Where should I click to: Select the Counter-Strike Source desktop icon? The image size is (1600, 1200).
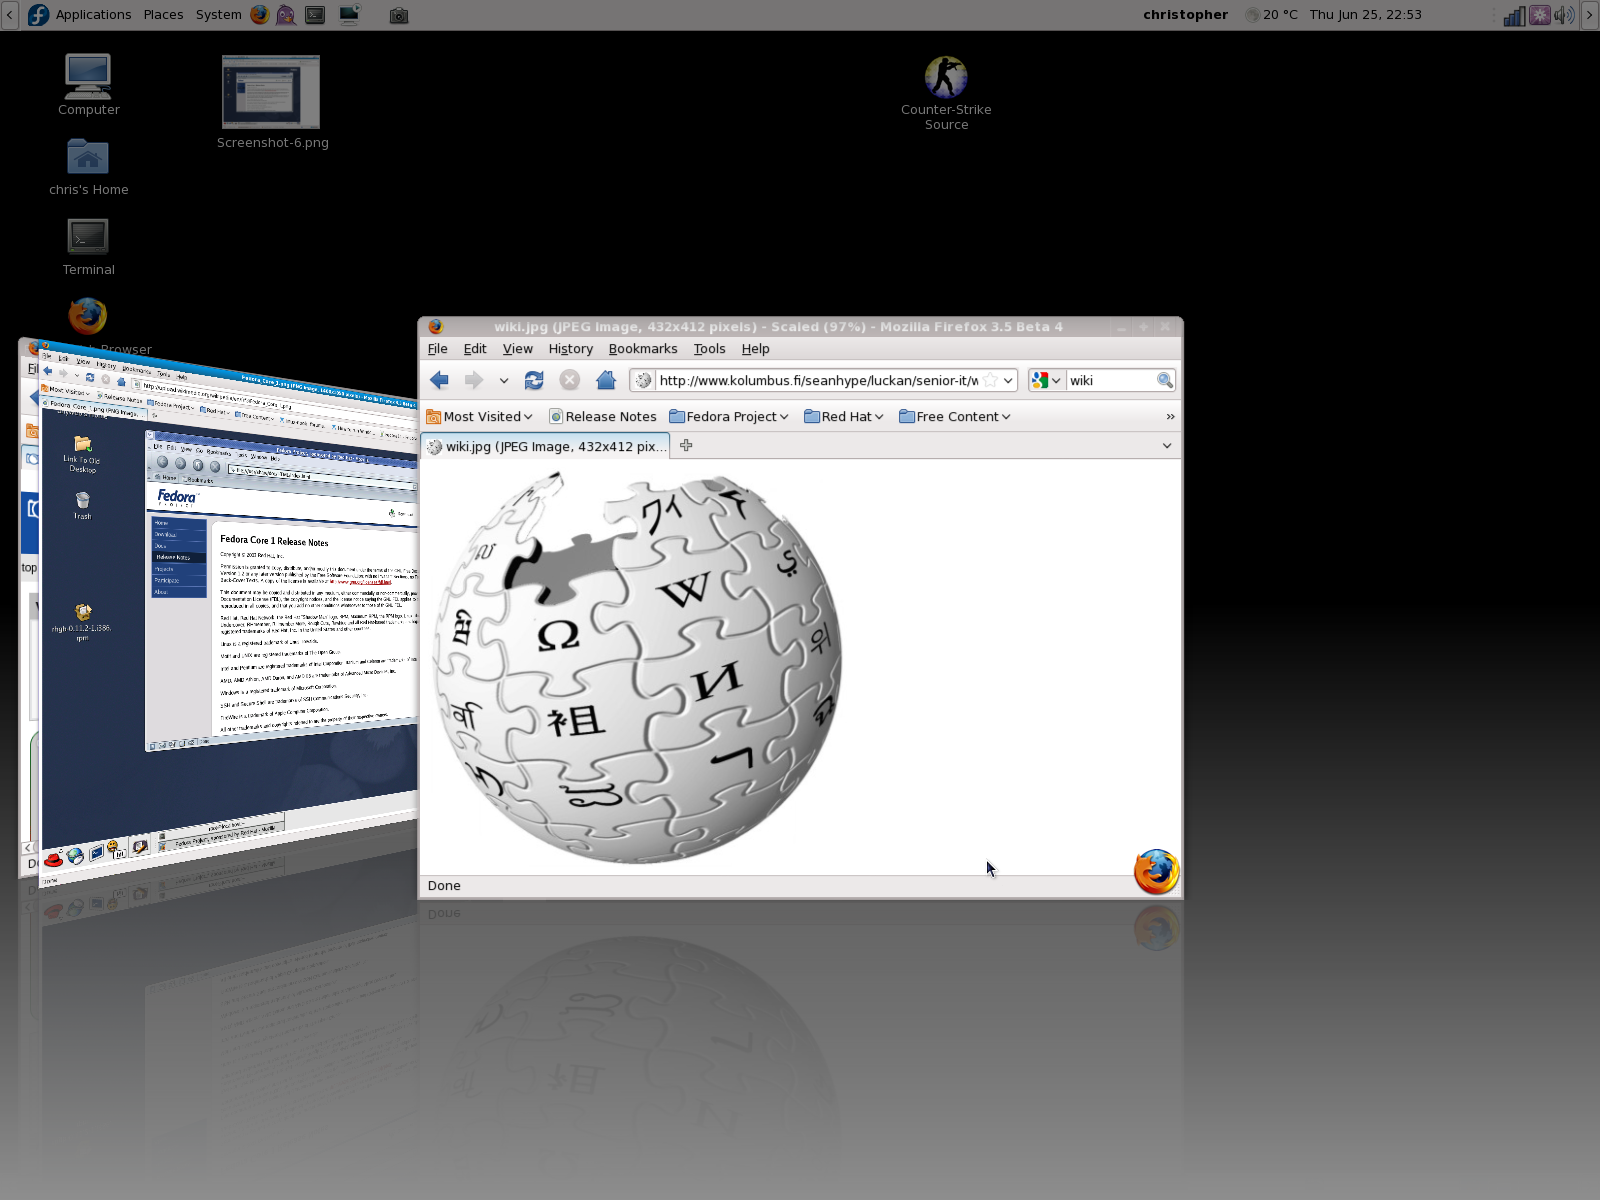tap(946, 93)
